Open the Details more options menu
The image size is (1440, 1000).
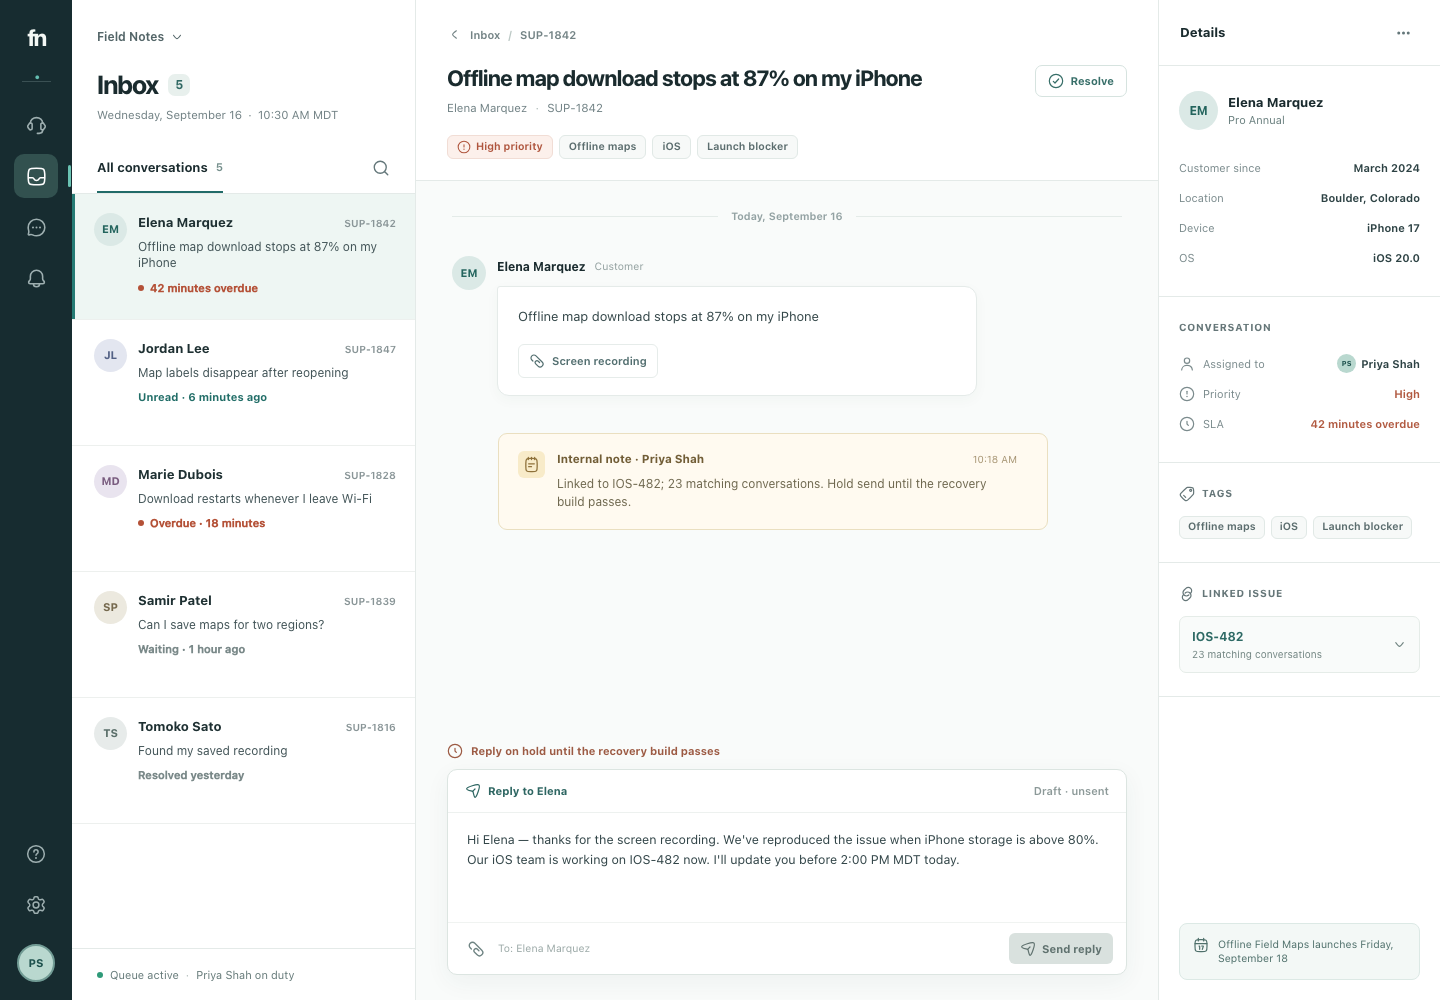tap(1404, 33)
